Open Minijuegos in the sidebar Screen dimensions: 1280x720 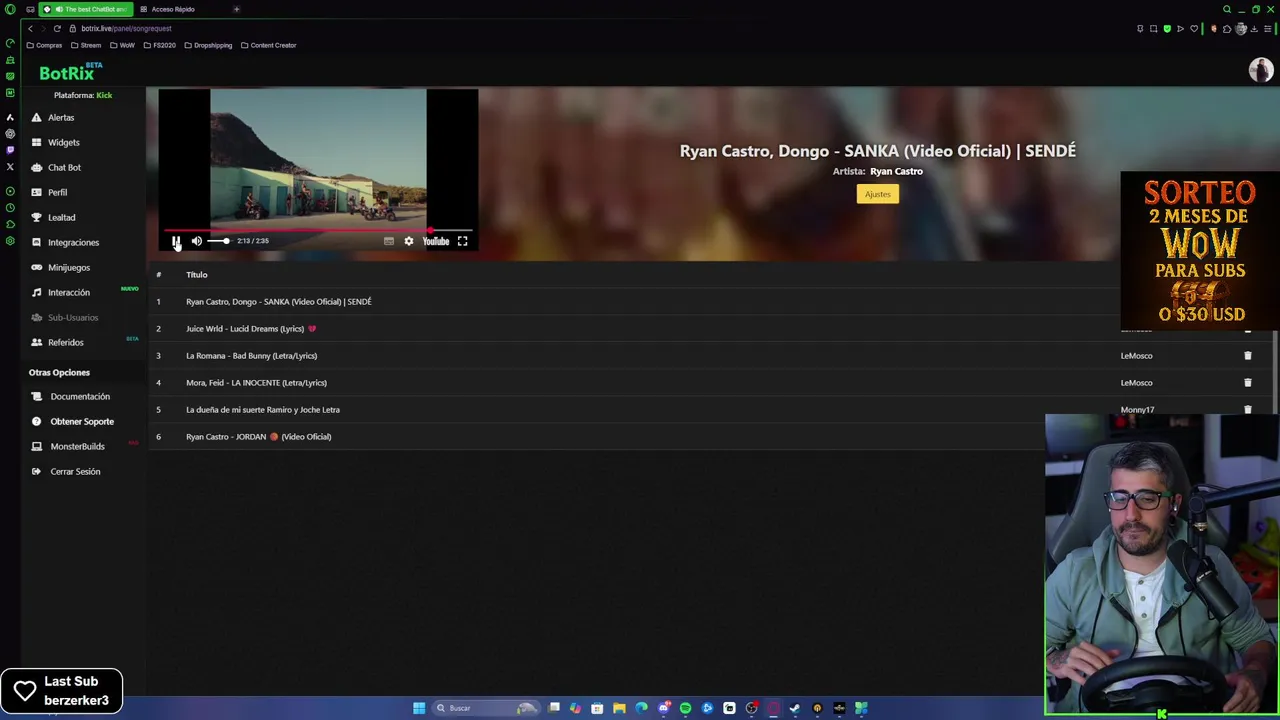pyautogui.click(x=69, y=267)
